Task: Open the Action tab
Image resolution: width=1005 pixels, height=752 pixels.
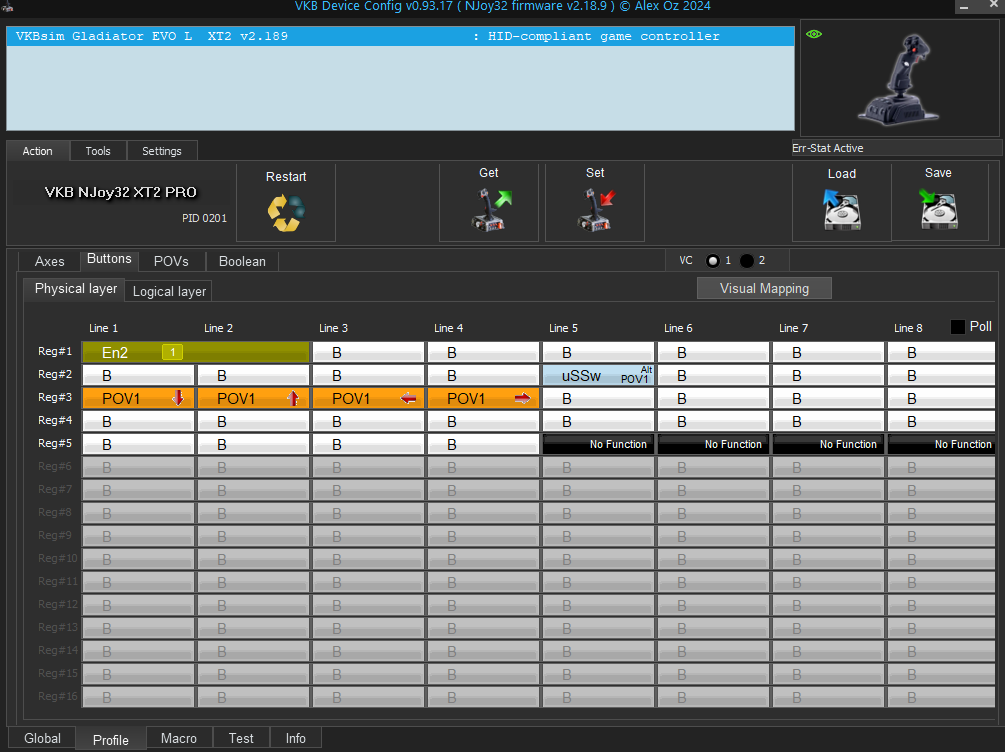Action: (x=38, y=151)
